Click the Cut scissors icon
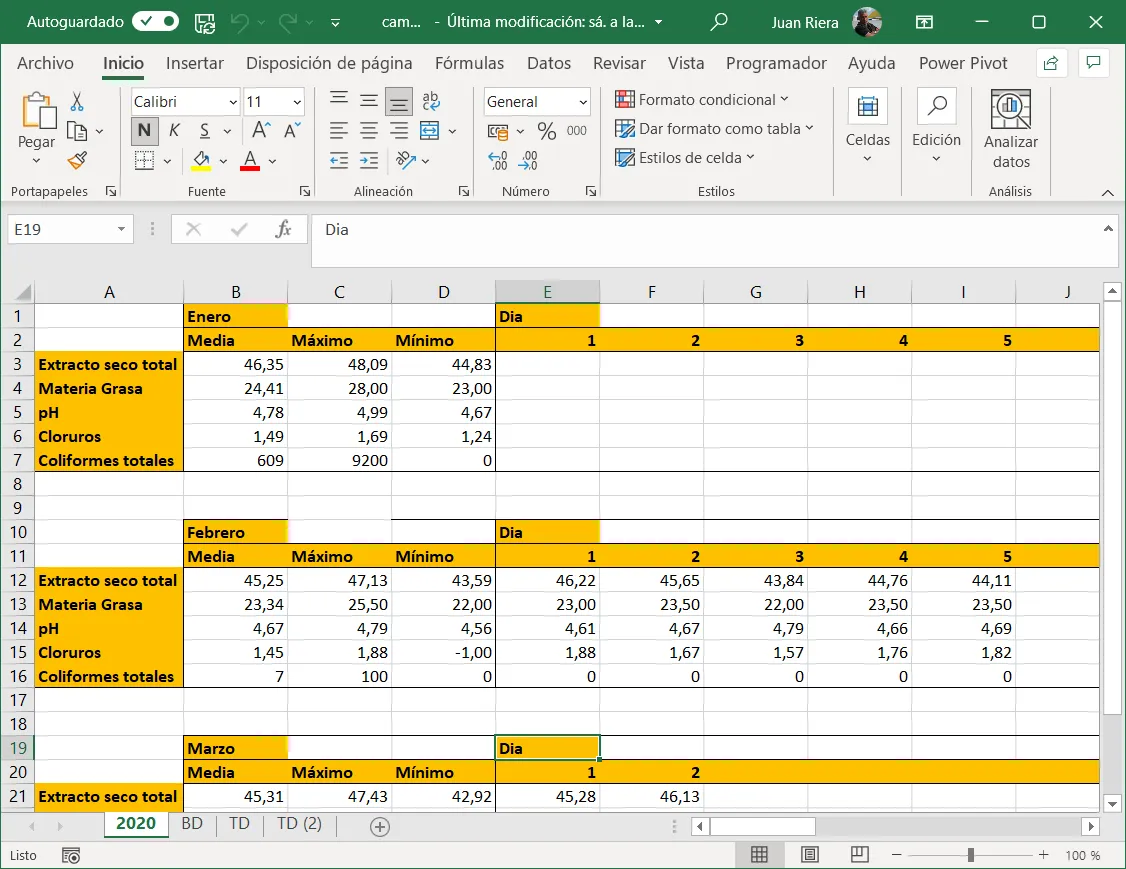This screenshot has width=1126, height=869. pos(77,102)
